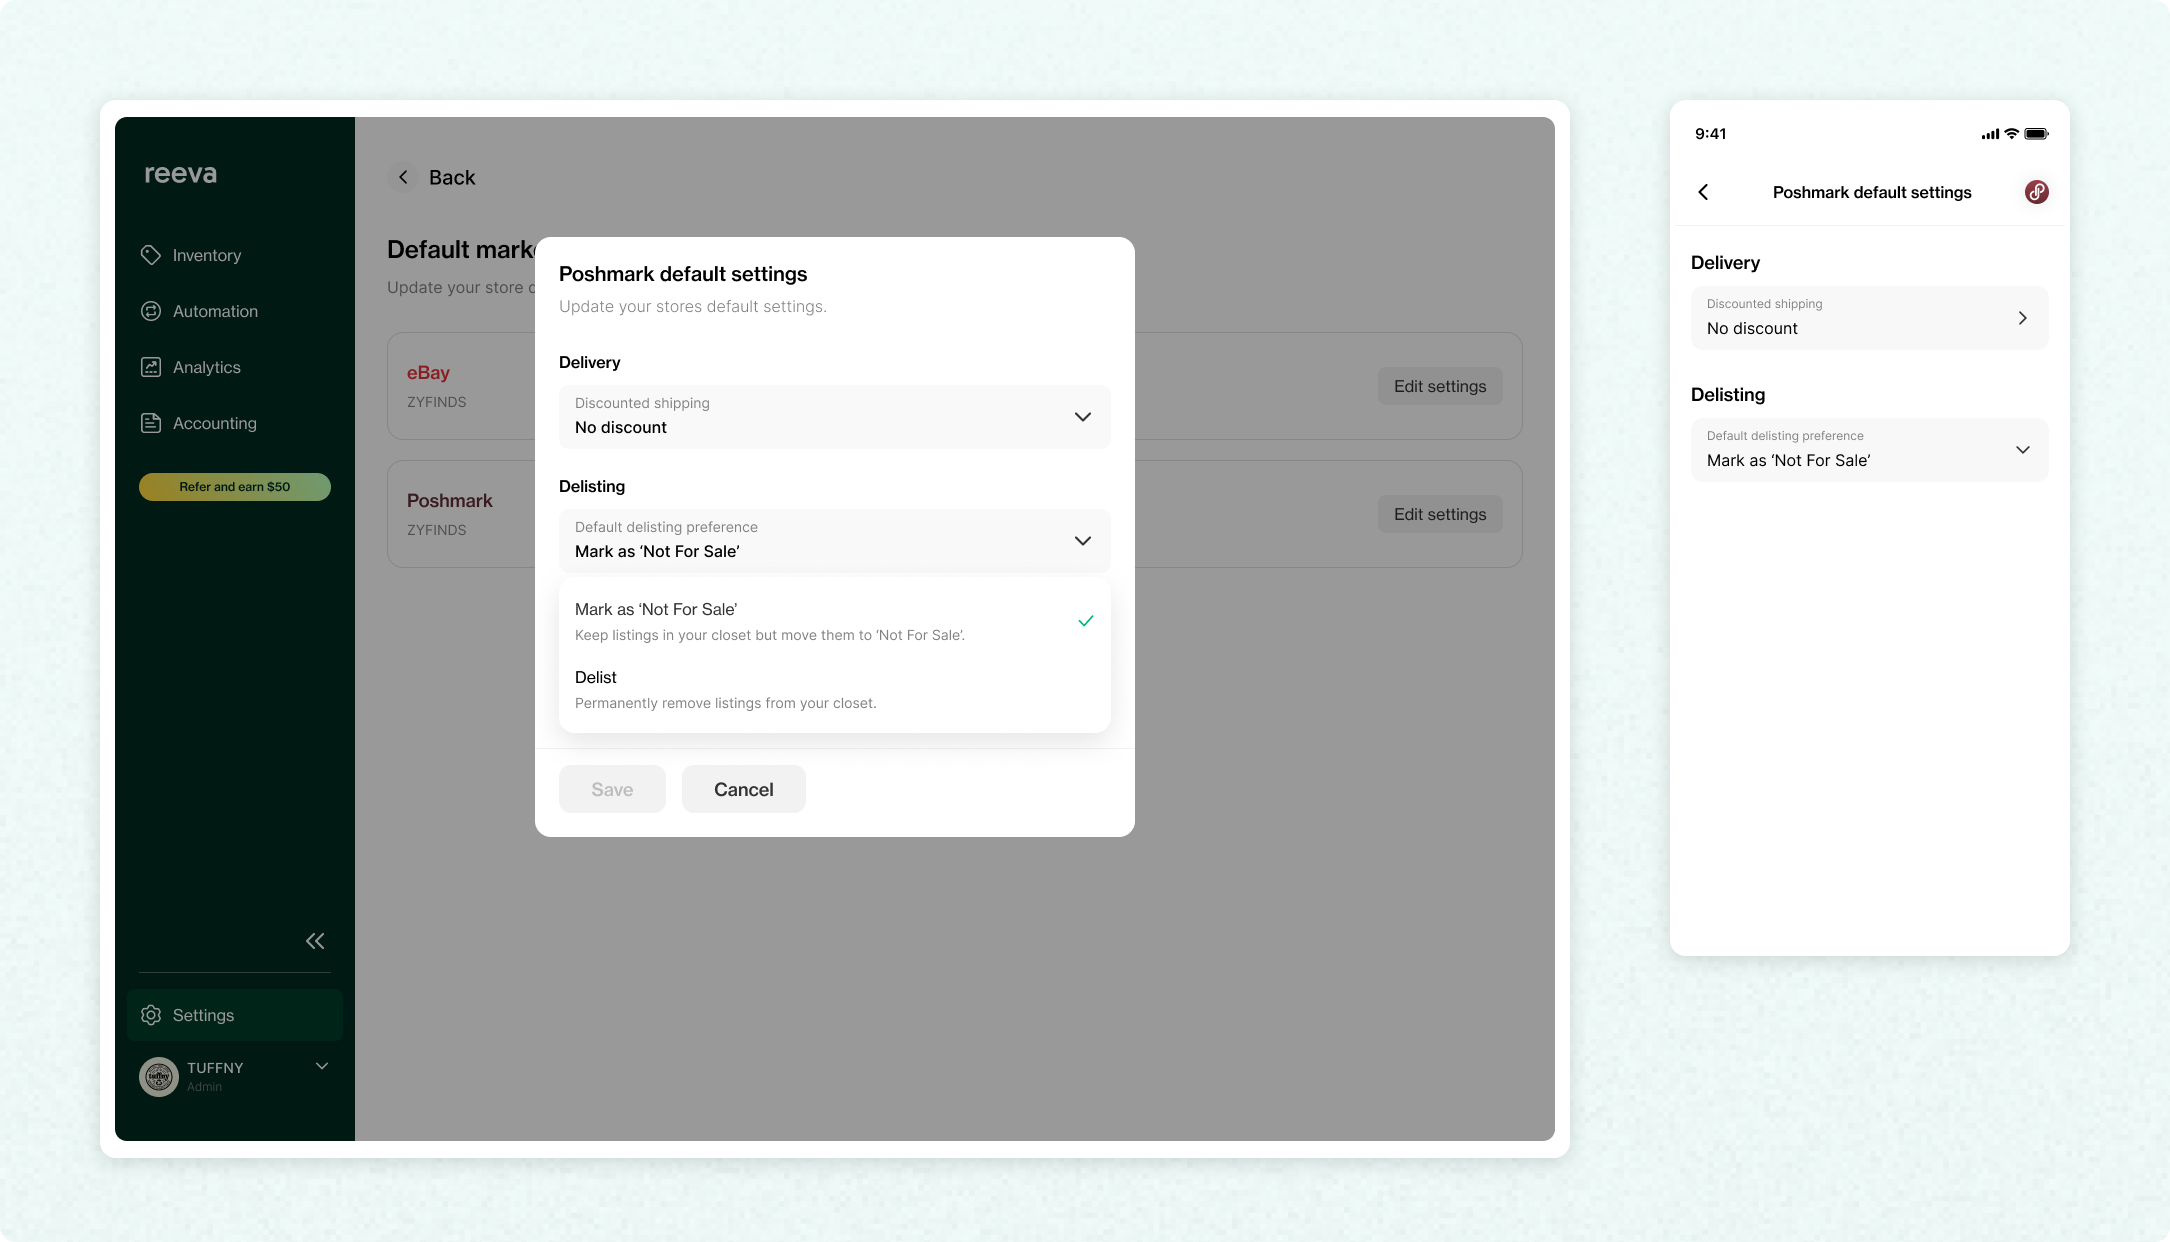Click the reeva logo
Image resolution: width=2170 pixels, height=1242 pixels.
click(x=180, y=174)
